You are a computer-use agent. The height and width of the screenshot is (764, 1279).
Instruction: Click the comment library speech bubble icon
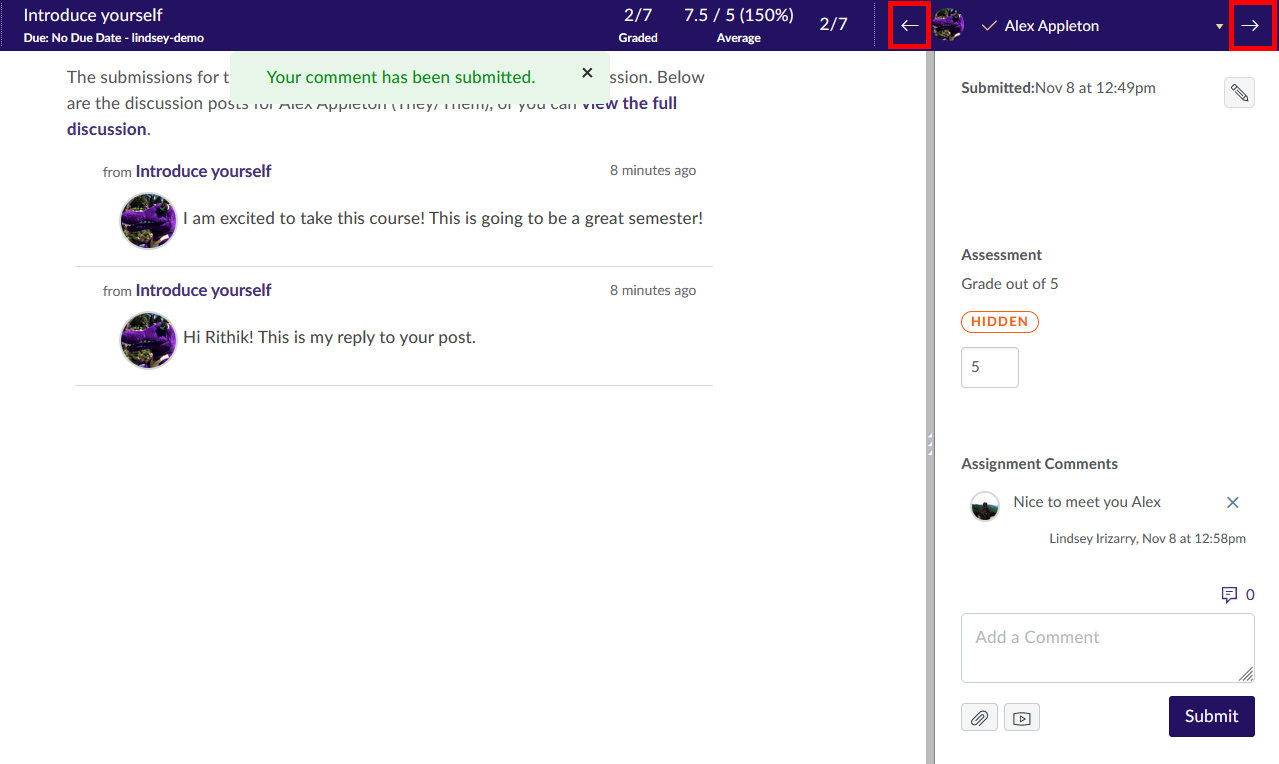[1229, 595]
